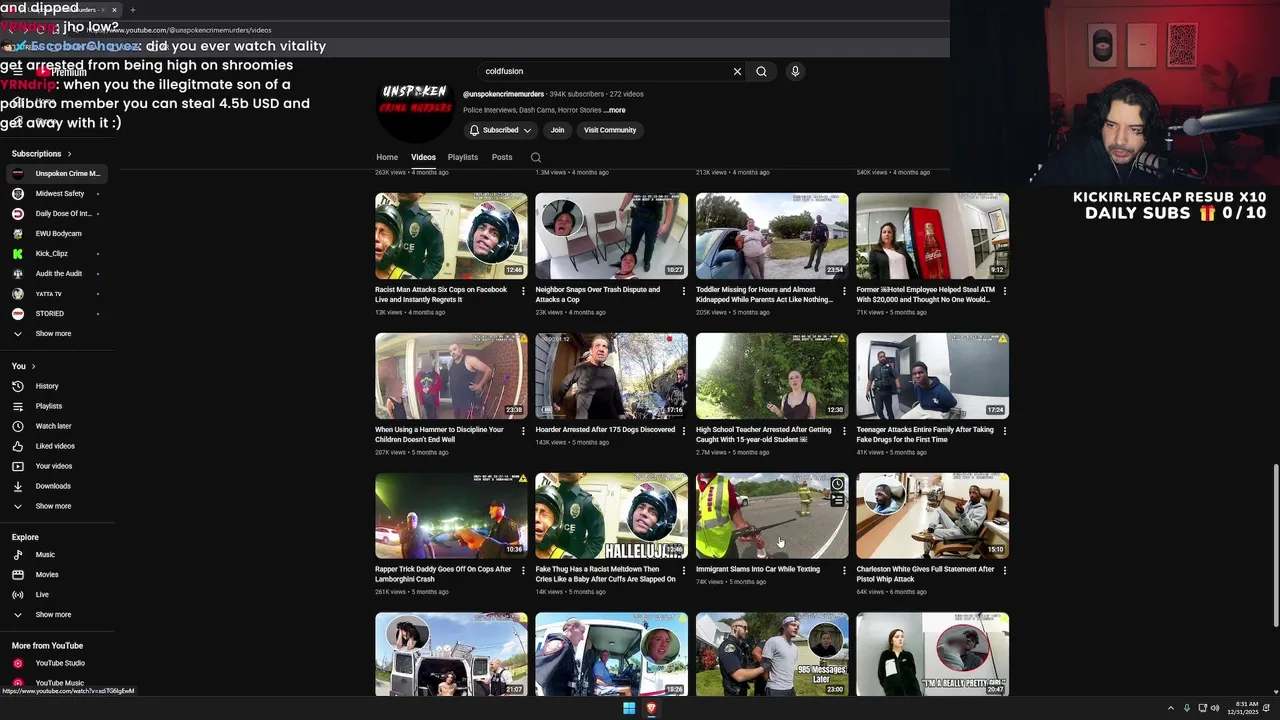Open options for Charleston White video
The image size is (1280, 720).
1005,571
